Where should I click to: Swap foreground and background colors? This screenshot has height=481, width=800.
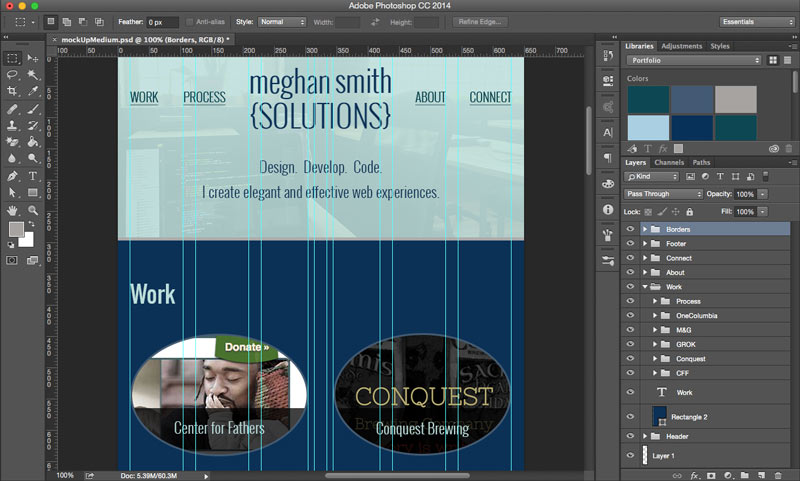[x=32, y=224]
